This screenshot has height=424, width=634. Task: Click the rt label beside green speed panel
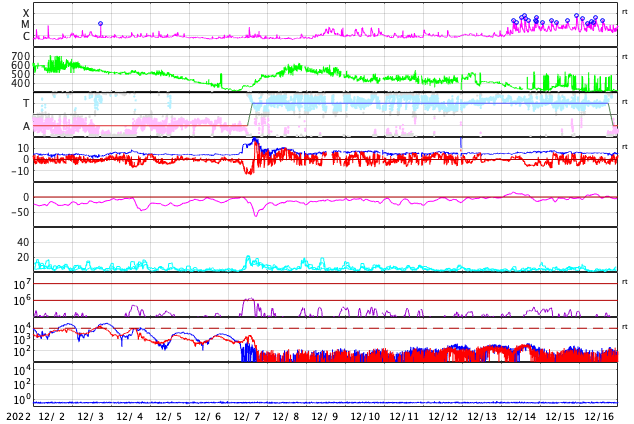pos(625,57)
